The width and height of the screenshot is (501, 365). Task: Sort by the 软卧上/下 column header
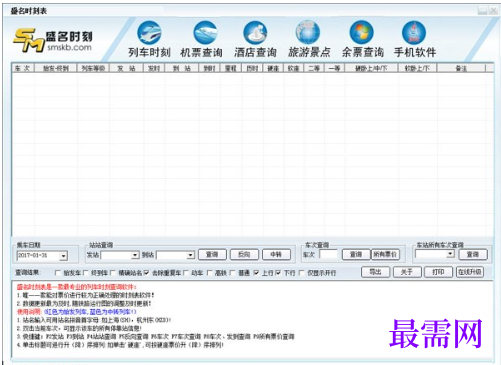point(417,68)
